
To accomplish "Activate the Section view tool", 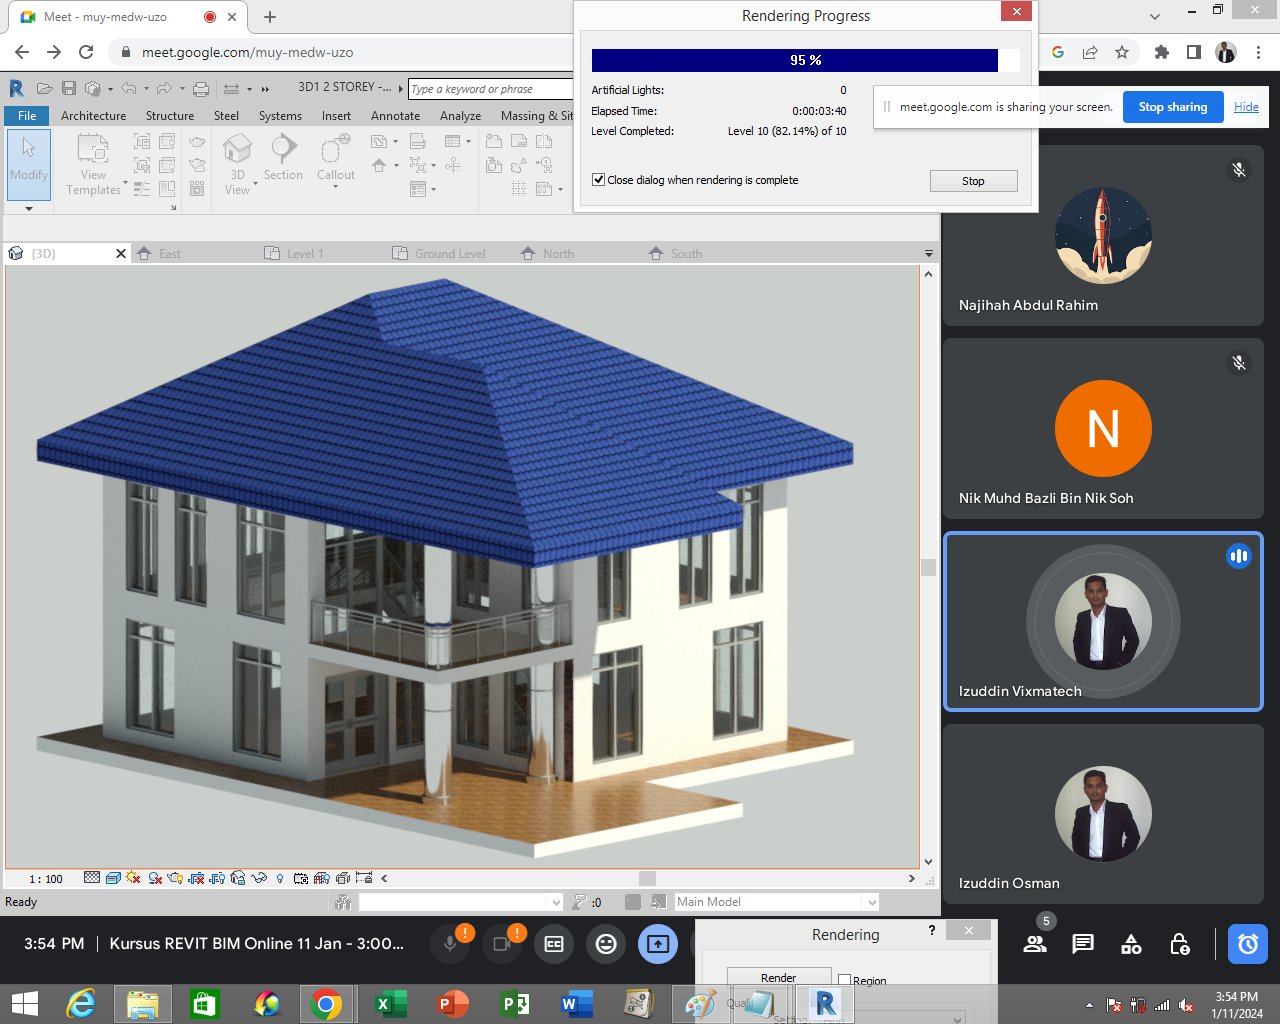I will coord(283,158).
